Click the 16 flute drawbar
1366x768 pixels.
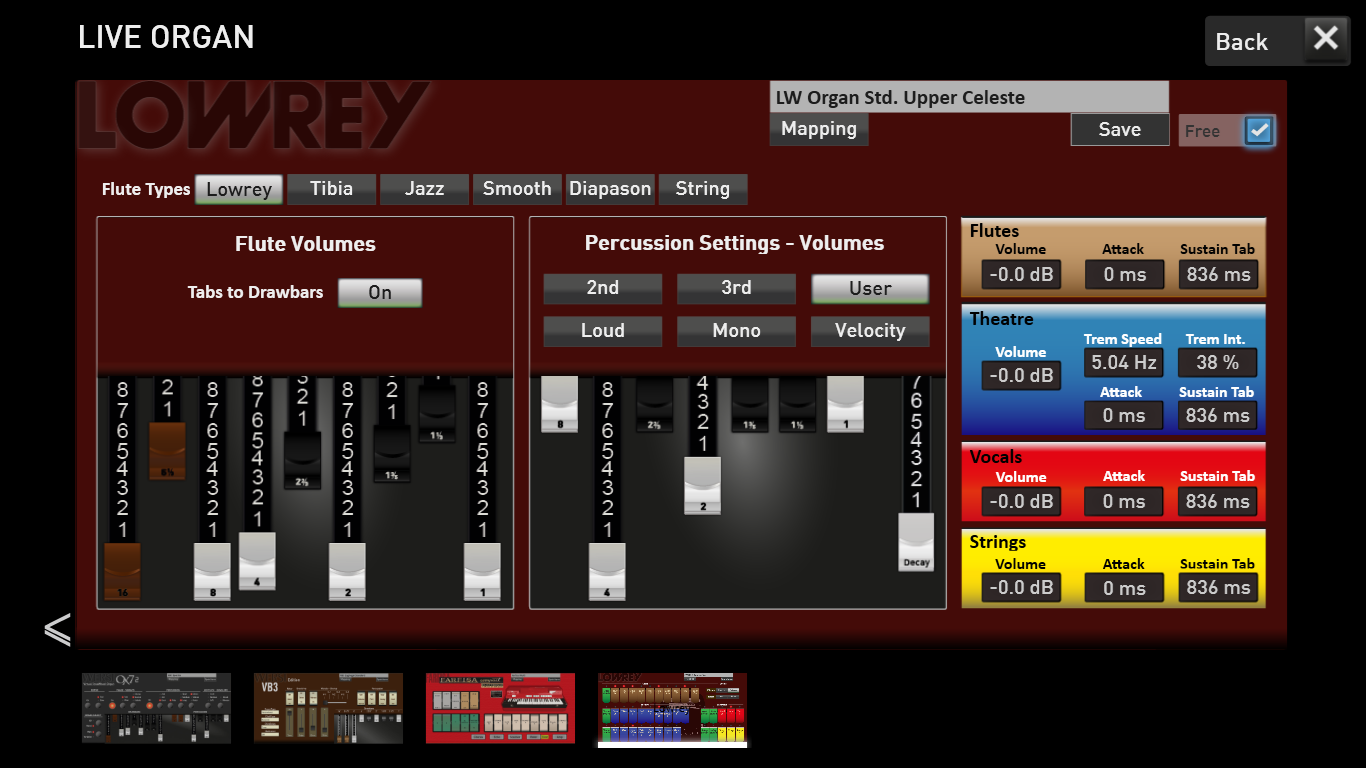click(122, 573)
